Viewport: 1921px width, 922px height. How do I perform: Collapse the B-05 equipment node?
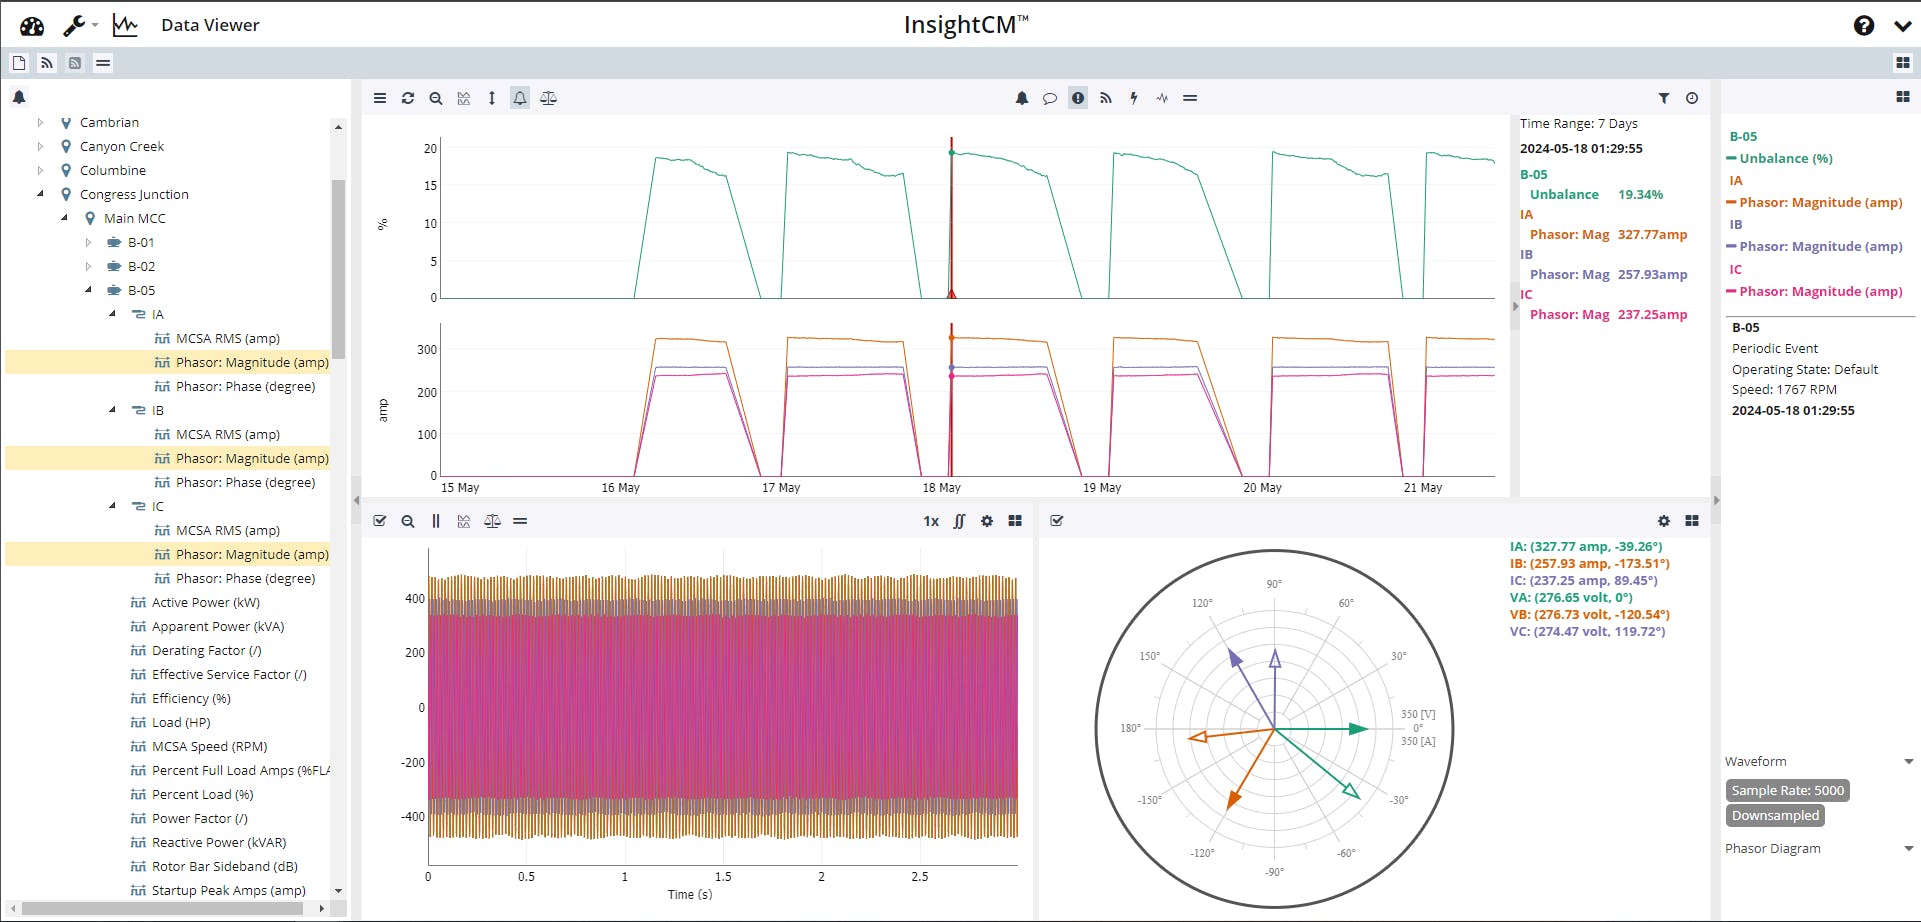pos(88,290)
